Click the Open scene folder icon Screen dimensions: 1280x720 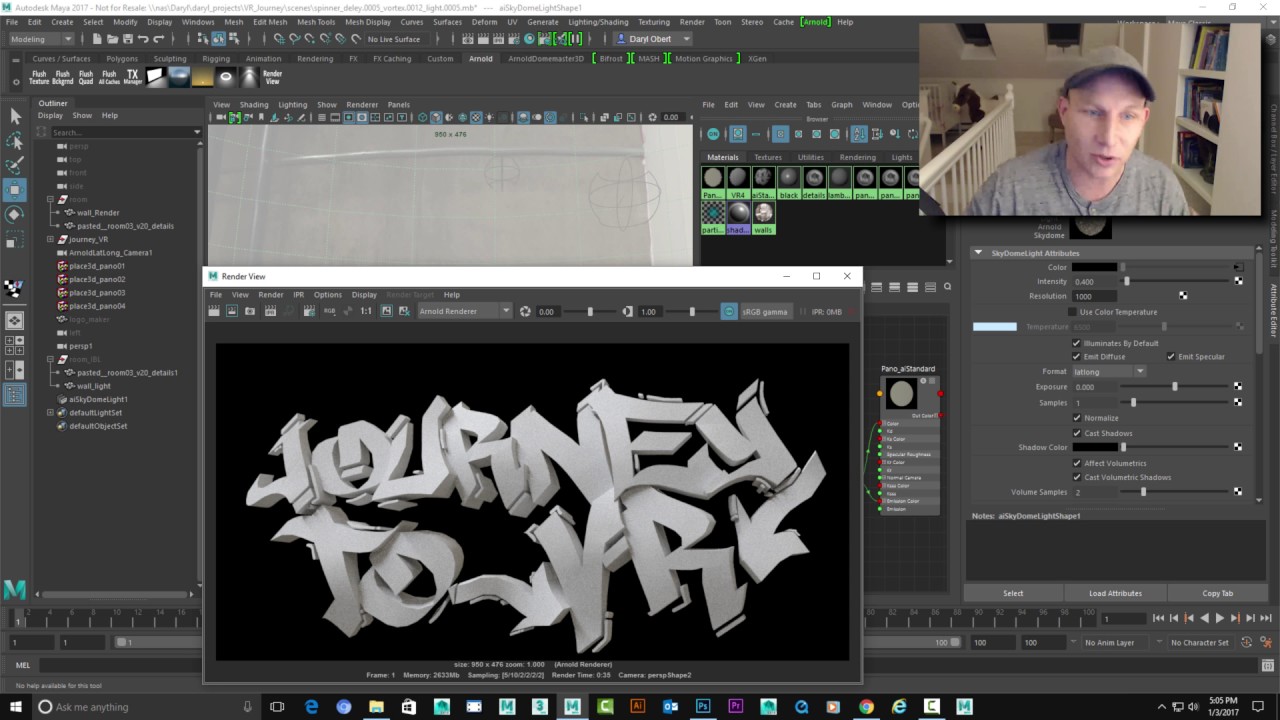coord(112,39)
